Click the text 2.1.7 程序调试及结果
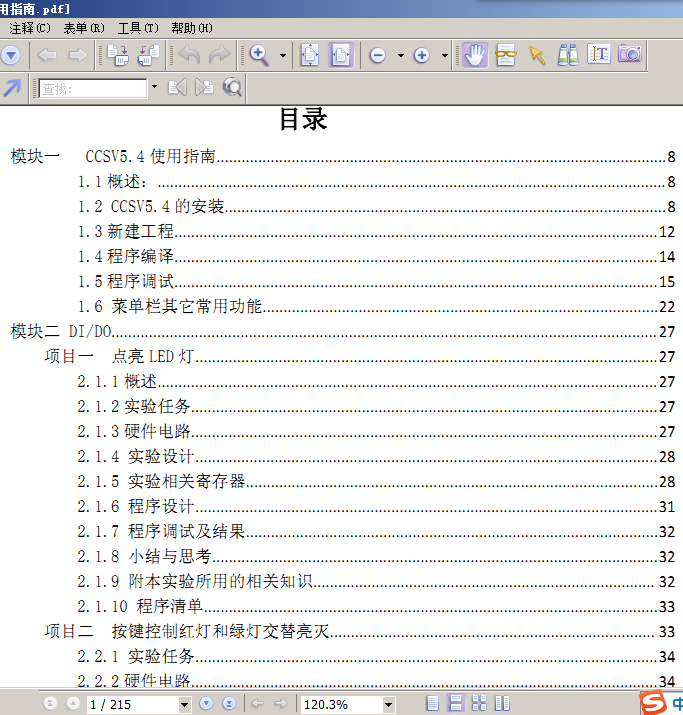Viewport: 683px width, 715px height. (161, 532)
